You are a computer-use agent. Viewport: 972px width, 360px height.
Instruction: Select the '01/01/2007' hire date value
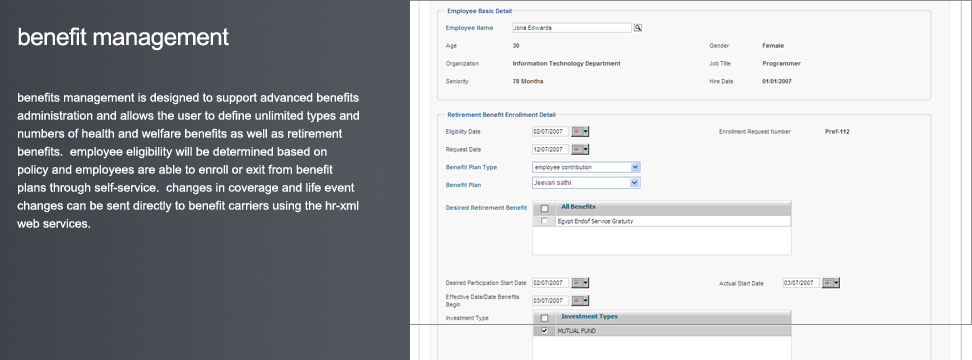point(777,81)
